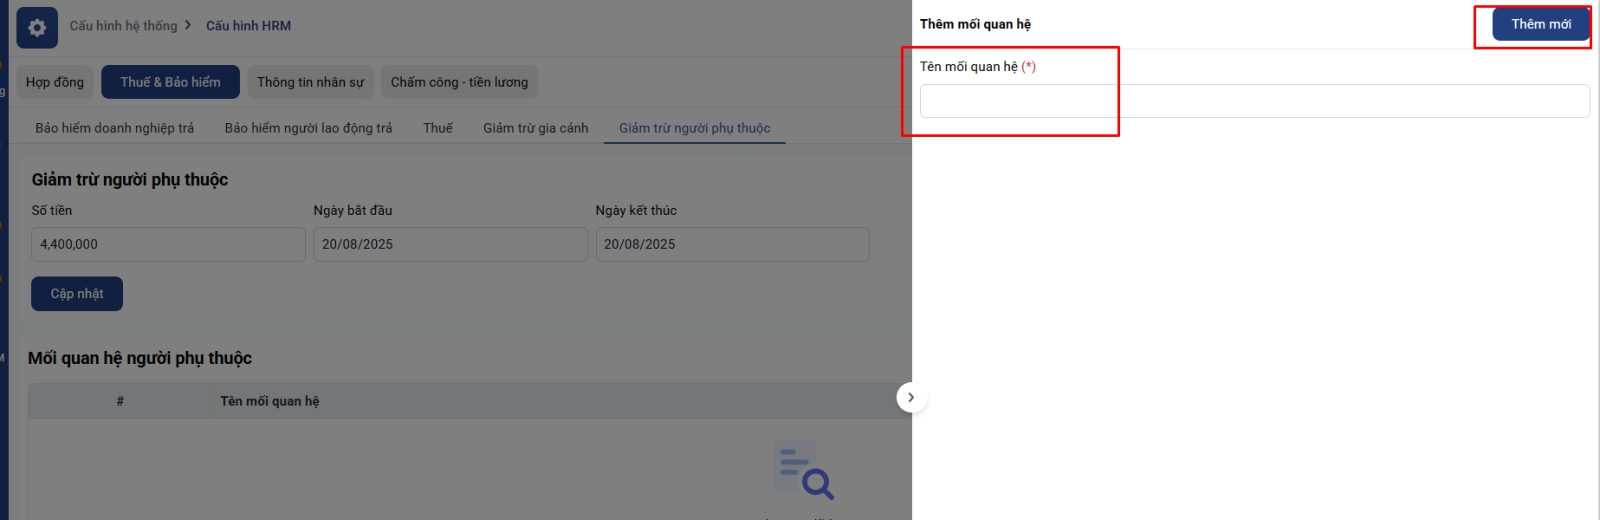Open the Giảm trừ gia cảnh sub-tab
The image size is (1600, 520).
535,128
